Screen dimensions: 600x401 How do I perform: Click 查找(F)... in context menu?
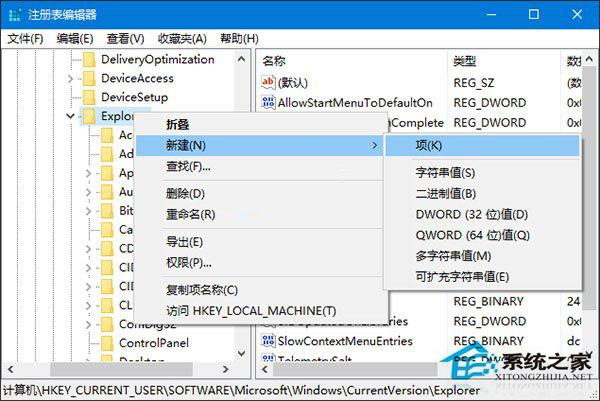coord(259,166)
